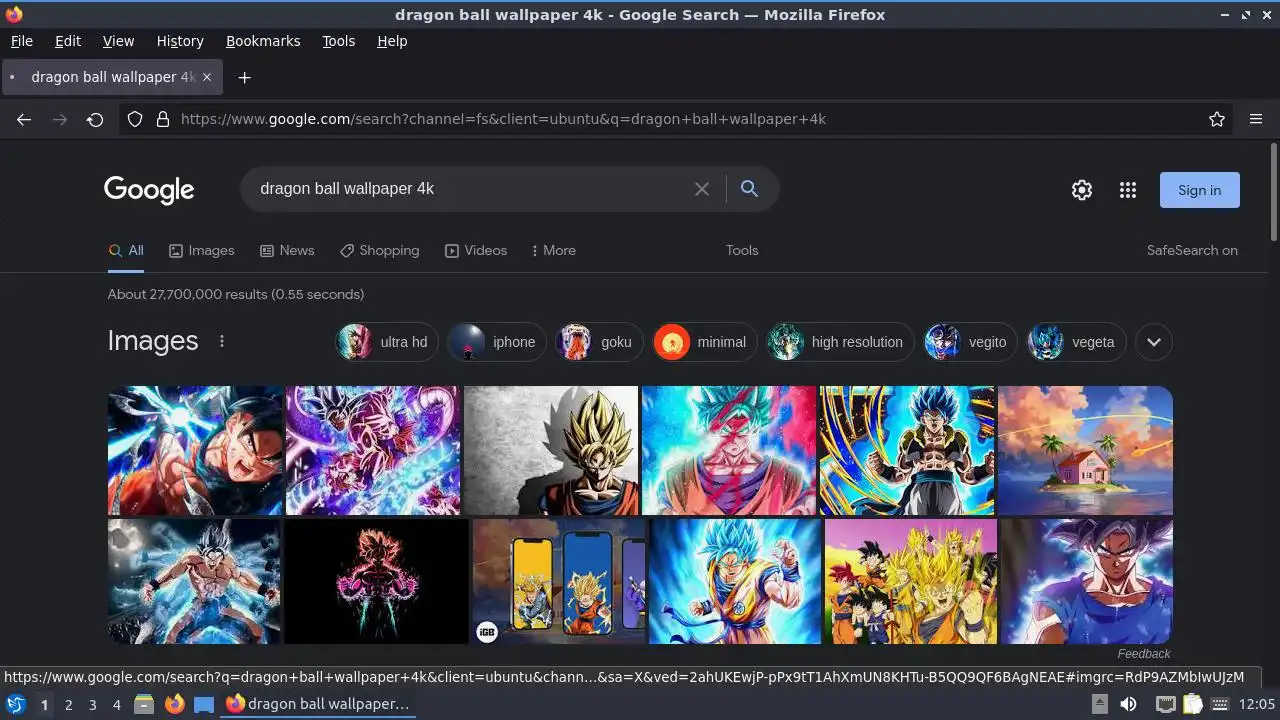Filter images by high resolution chip

840,342
